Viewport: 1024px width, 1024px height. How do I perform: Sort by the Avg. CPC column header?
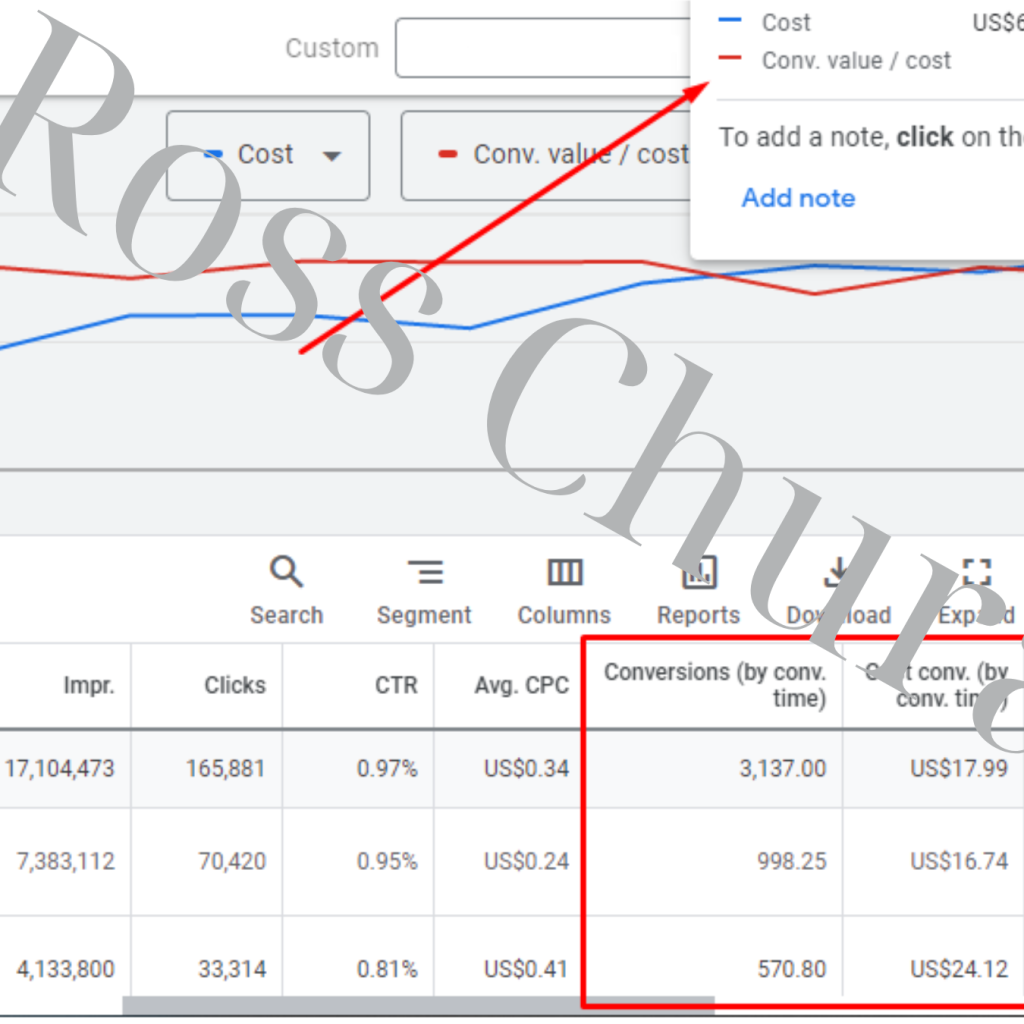click(x=522, y=685)
